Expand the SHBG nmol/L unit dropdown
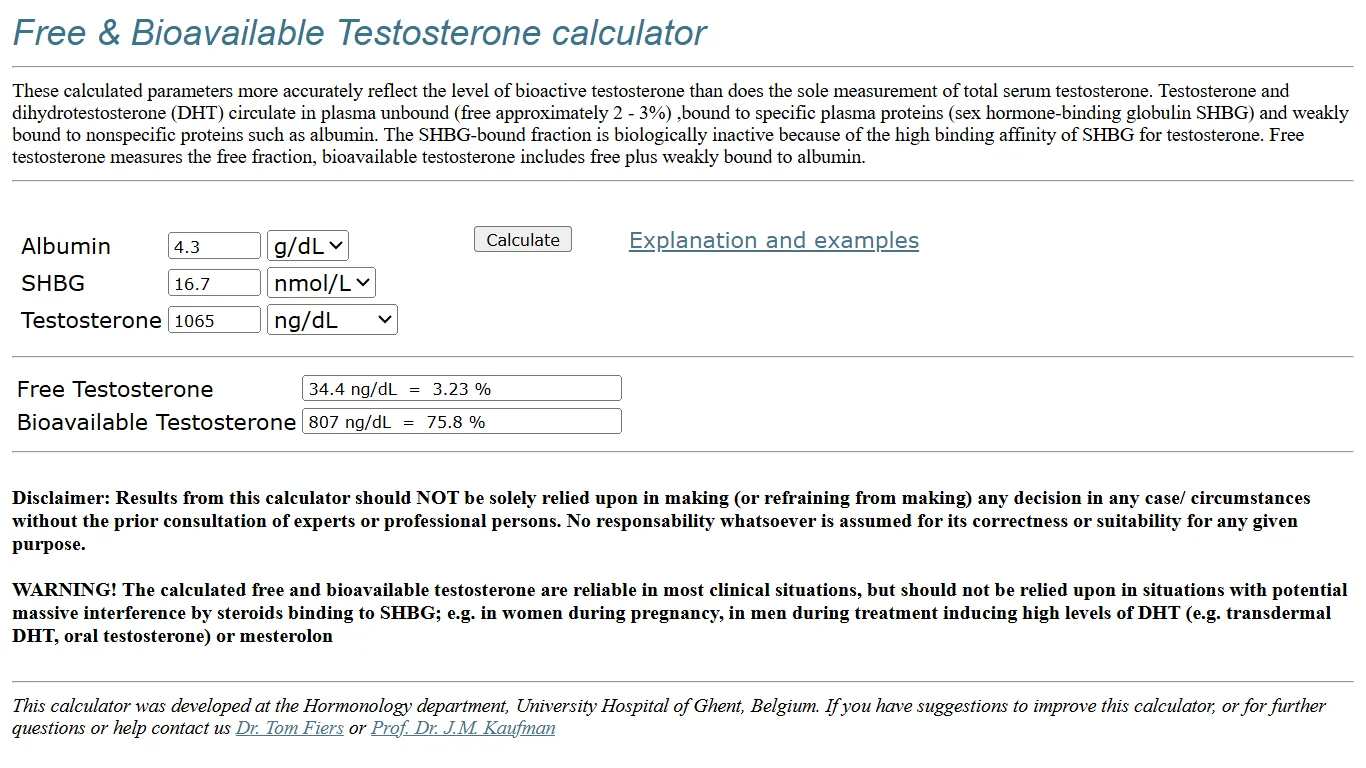The width and height of the screenshot is (1366, 768). pyautogui.click(x=321, y=283)
